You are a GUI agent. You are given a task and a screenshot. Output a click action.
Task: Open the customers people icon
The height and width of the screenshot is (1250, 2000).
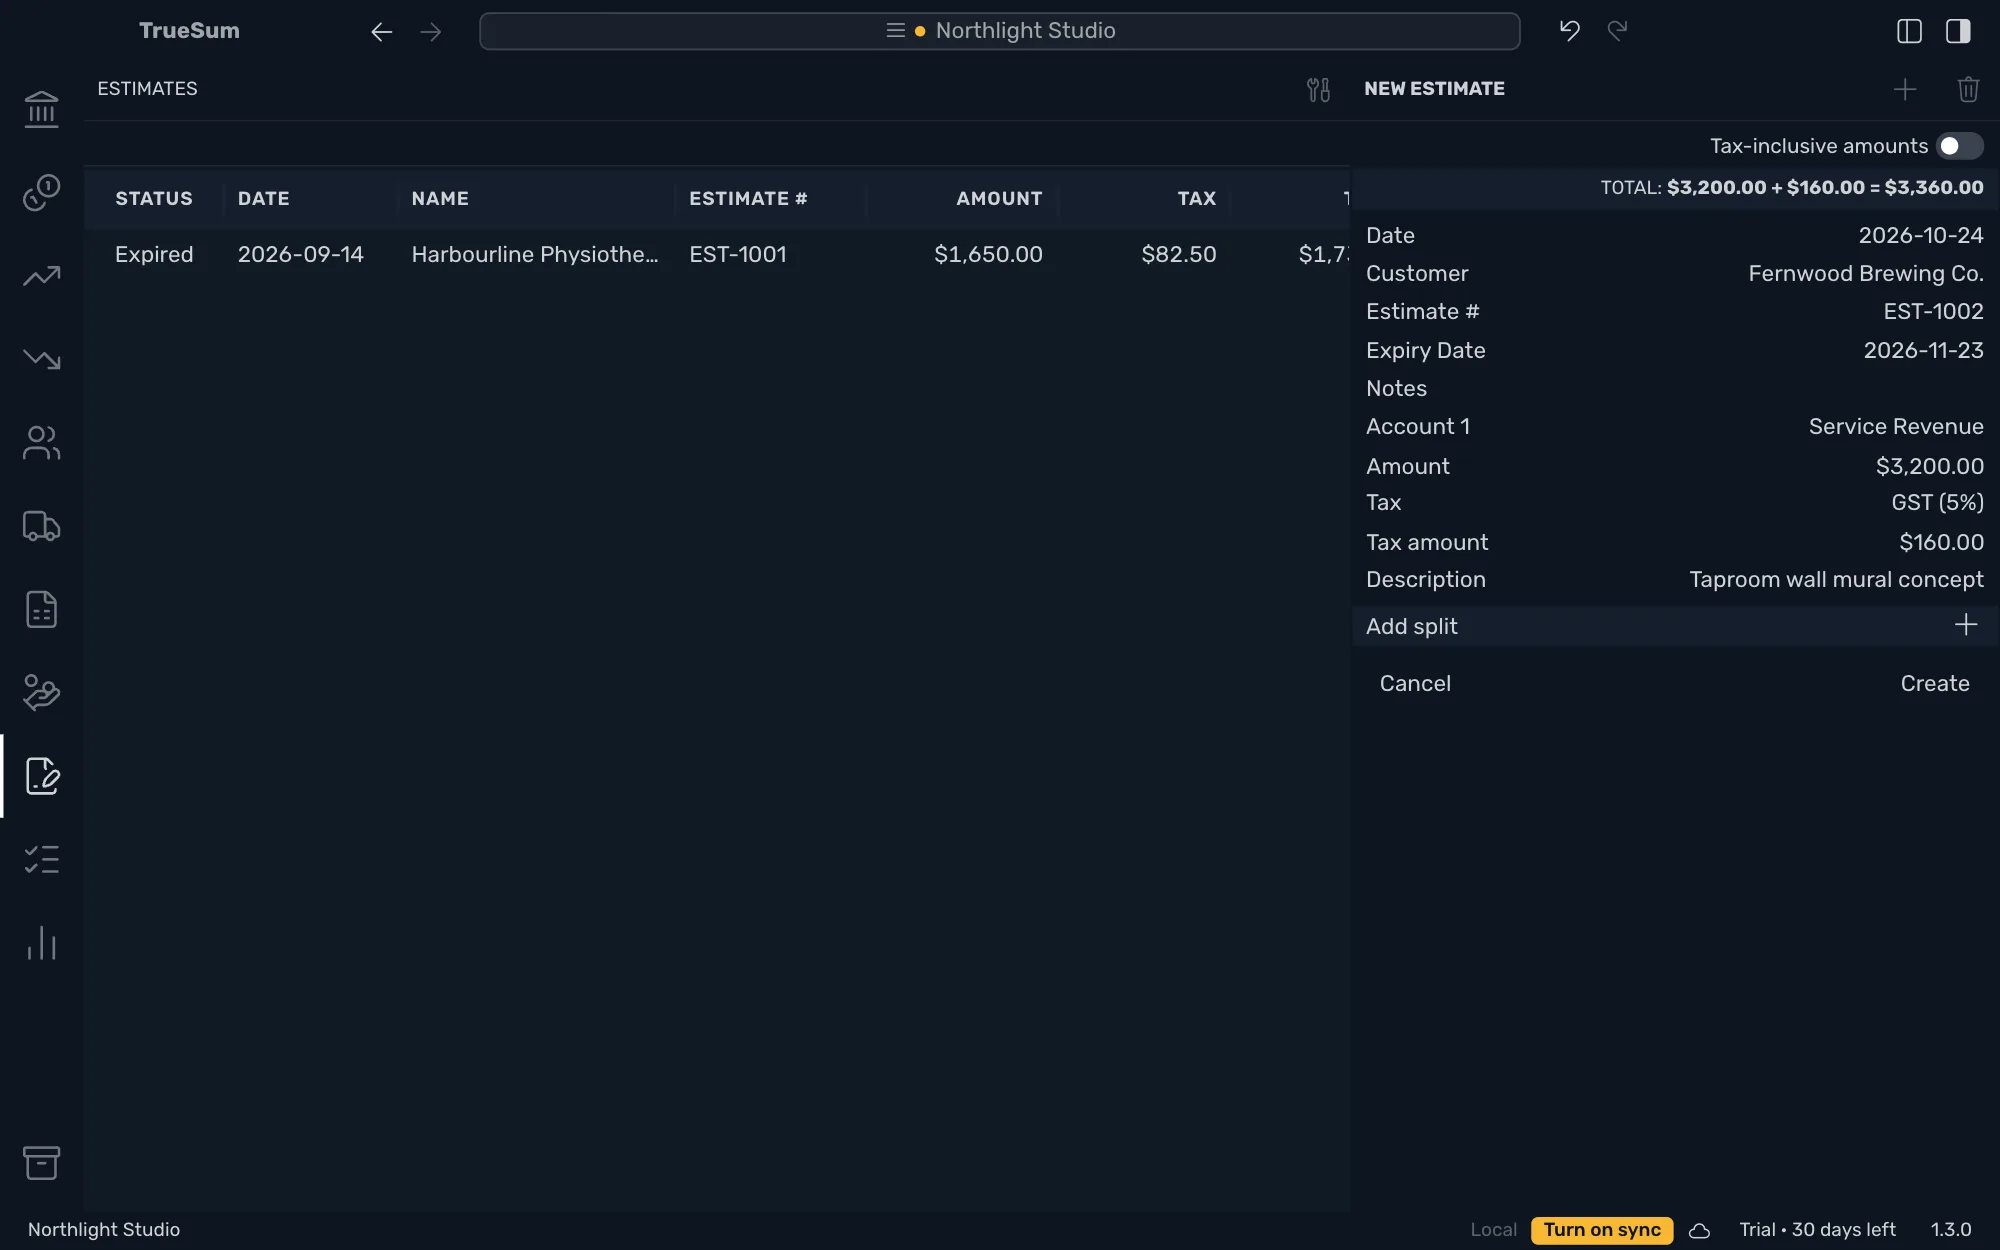point(41,443)
